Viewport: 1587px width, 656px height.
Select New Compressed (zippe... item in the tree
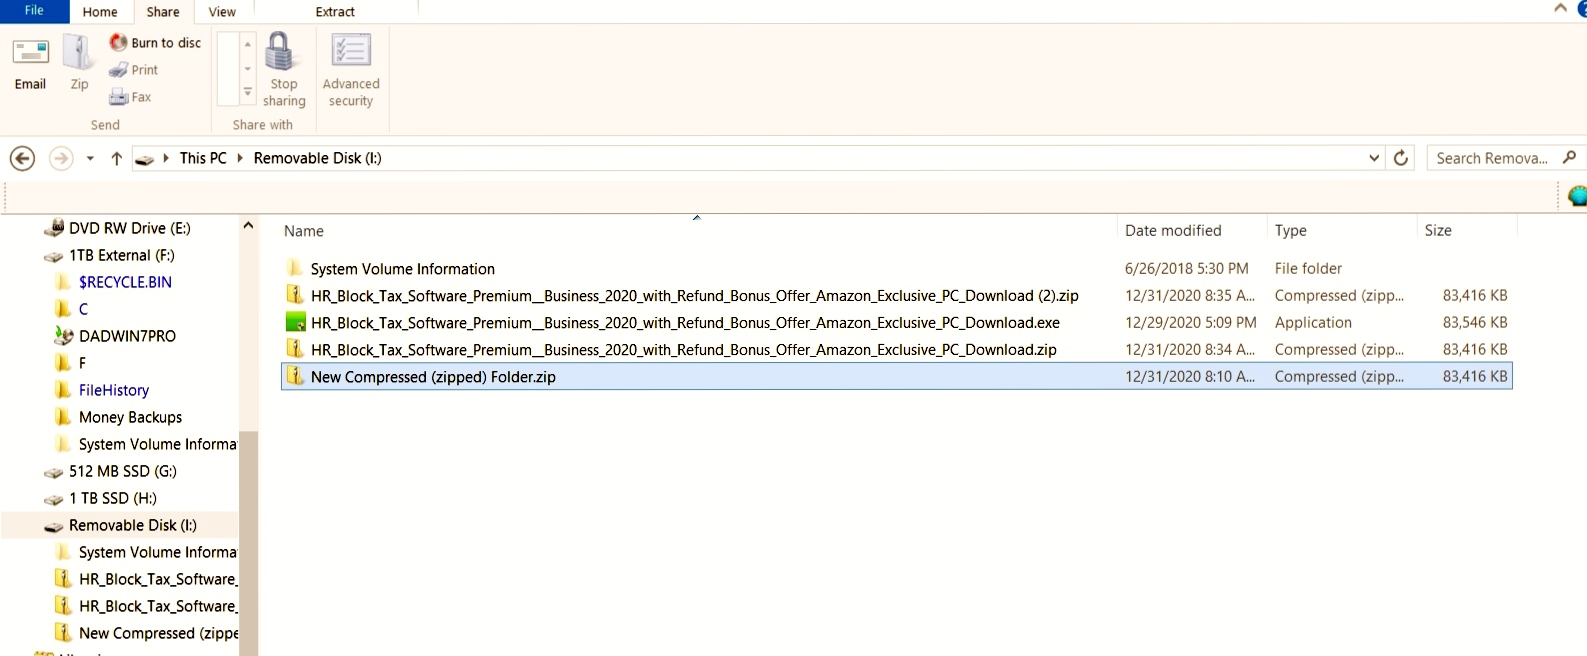[157, 633]
